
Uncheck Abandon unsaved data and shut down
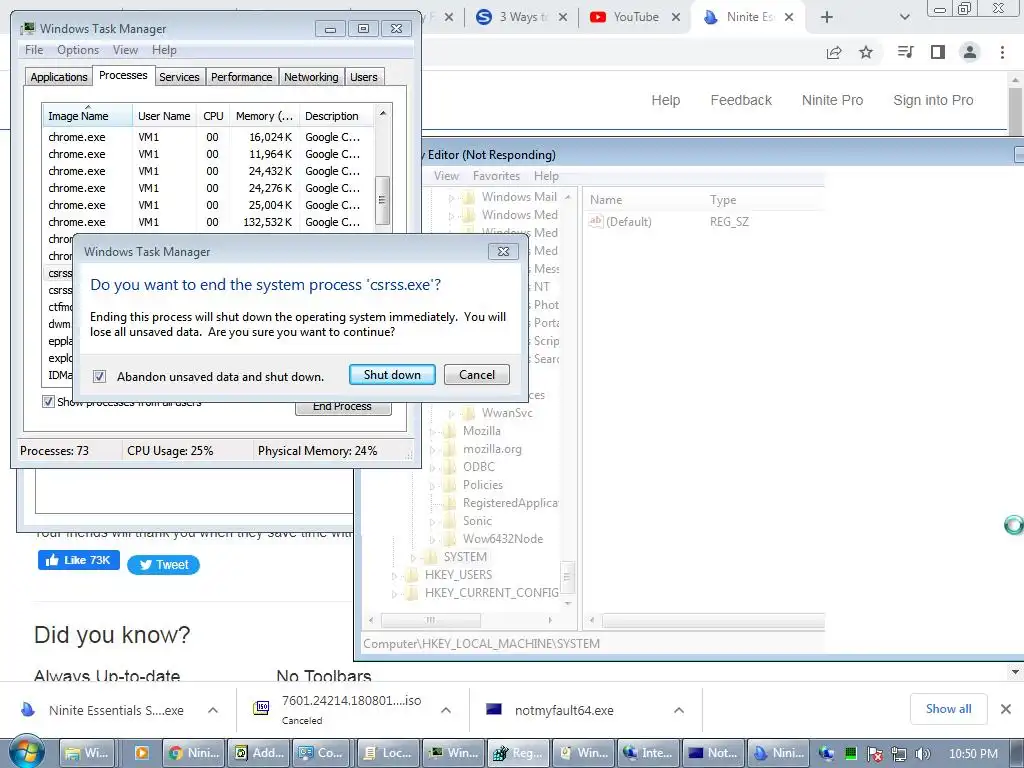coord(99,376)
